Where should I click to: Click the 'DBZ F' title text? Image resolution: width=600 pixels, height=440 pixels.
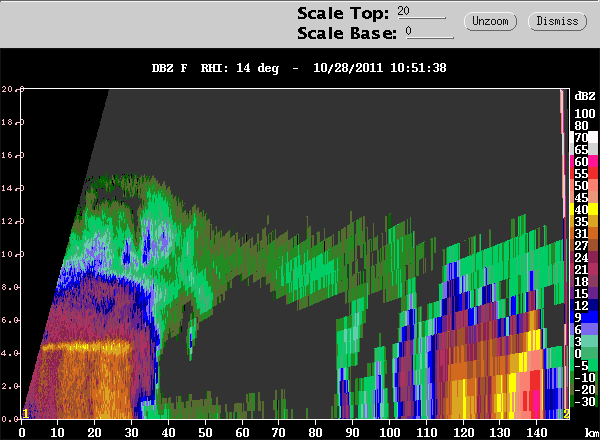click(170, 68)
